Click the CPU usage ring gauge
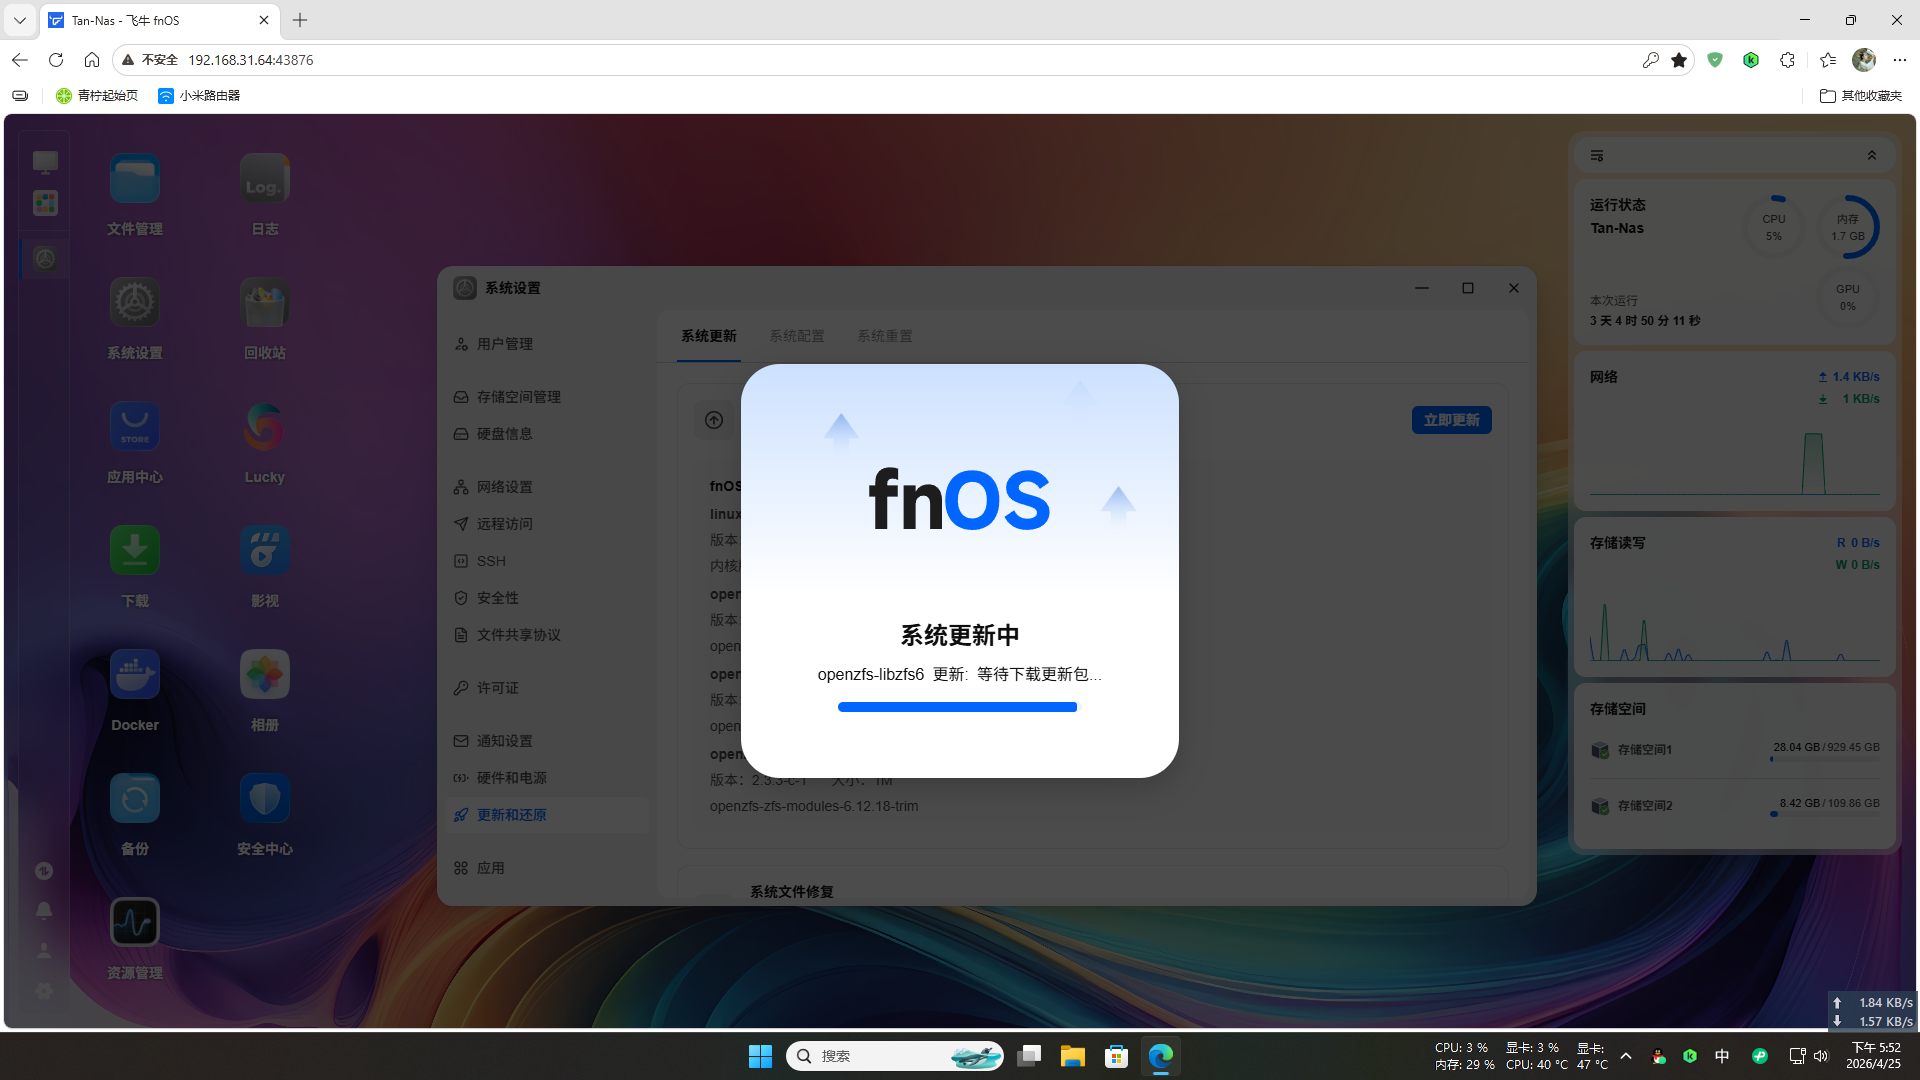The width and height of the screenshot is (1920, 1080). pyautogui.click(x=1774, y=227)
